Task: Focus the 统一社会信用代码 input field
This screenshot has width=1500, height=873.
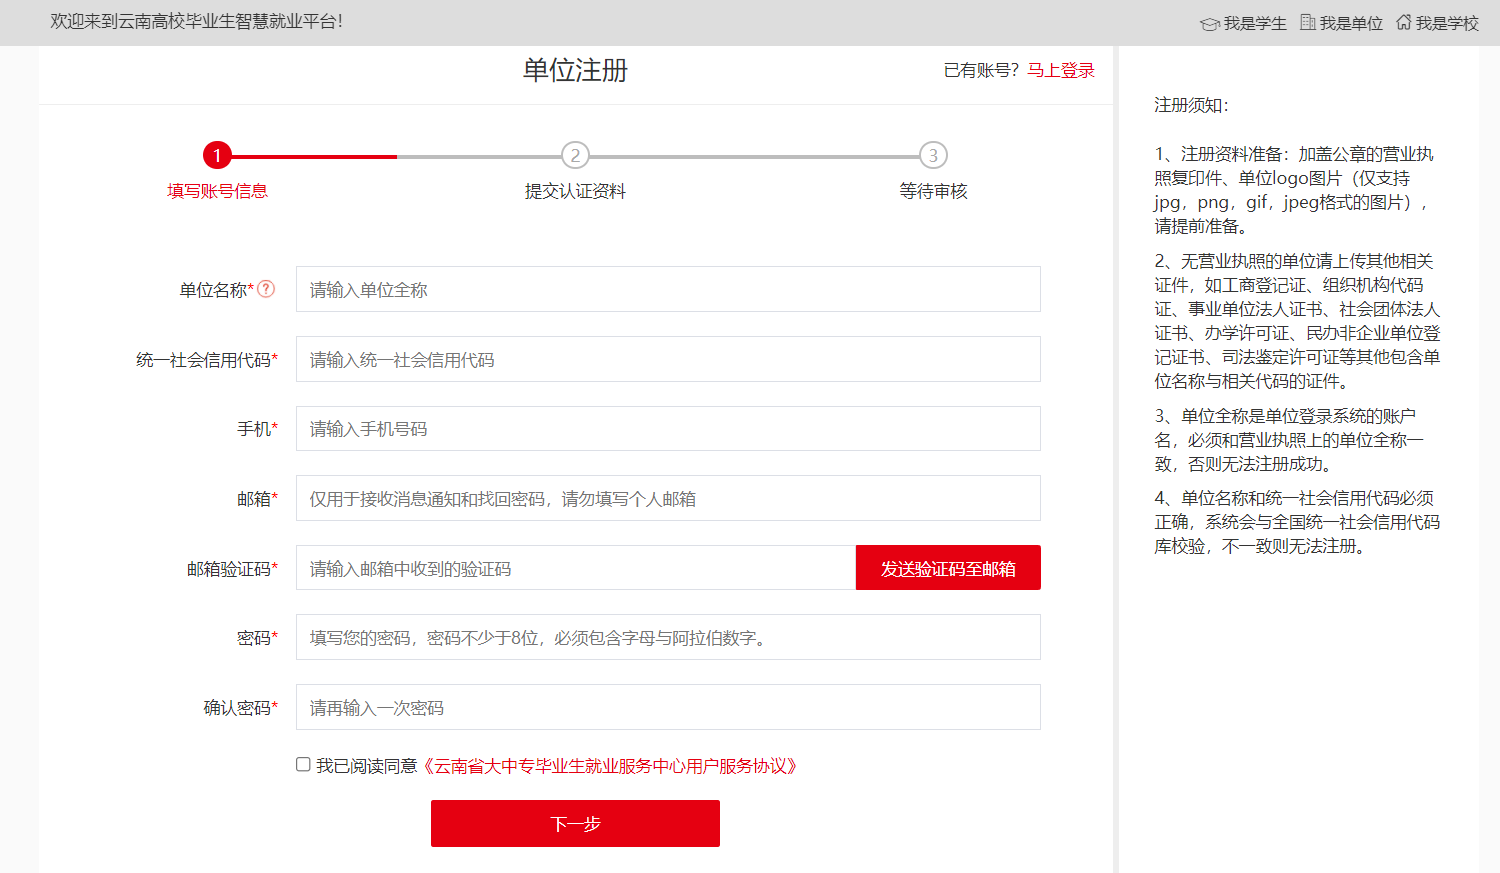Action: 668,359
